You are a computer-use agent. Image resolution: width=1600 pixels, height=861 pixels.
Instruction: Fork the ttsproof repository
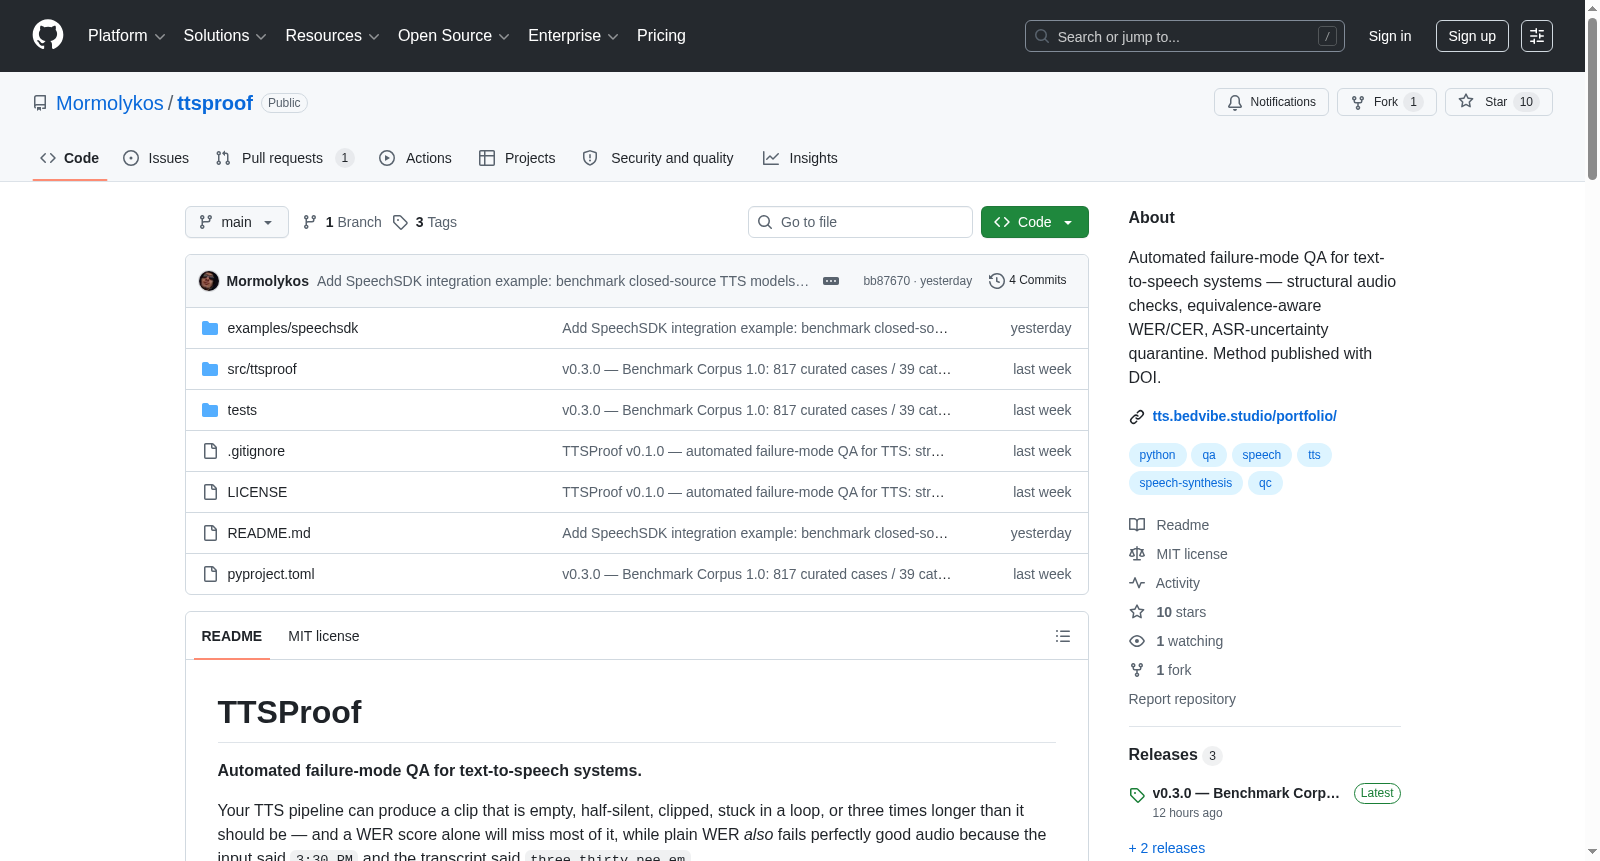coord(1386,102)
